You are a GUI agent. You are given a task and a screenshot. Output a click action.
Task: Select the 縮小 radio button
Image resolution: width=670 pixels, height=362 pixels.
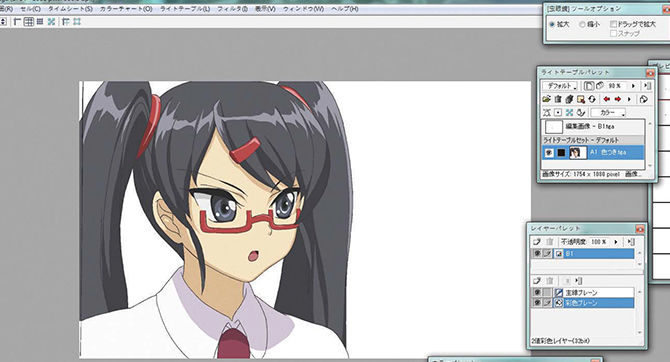[582, 24]
